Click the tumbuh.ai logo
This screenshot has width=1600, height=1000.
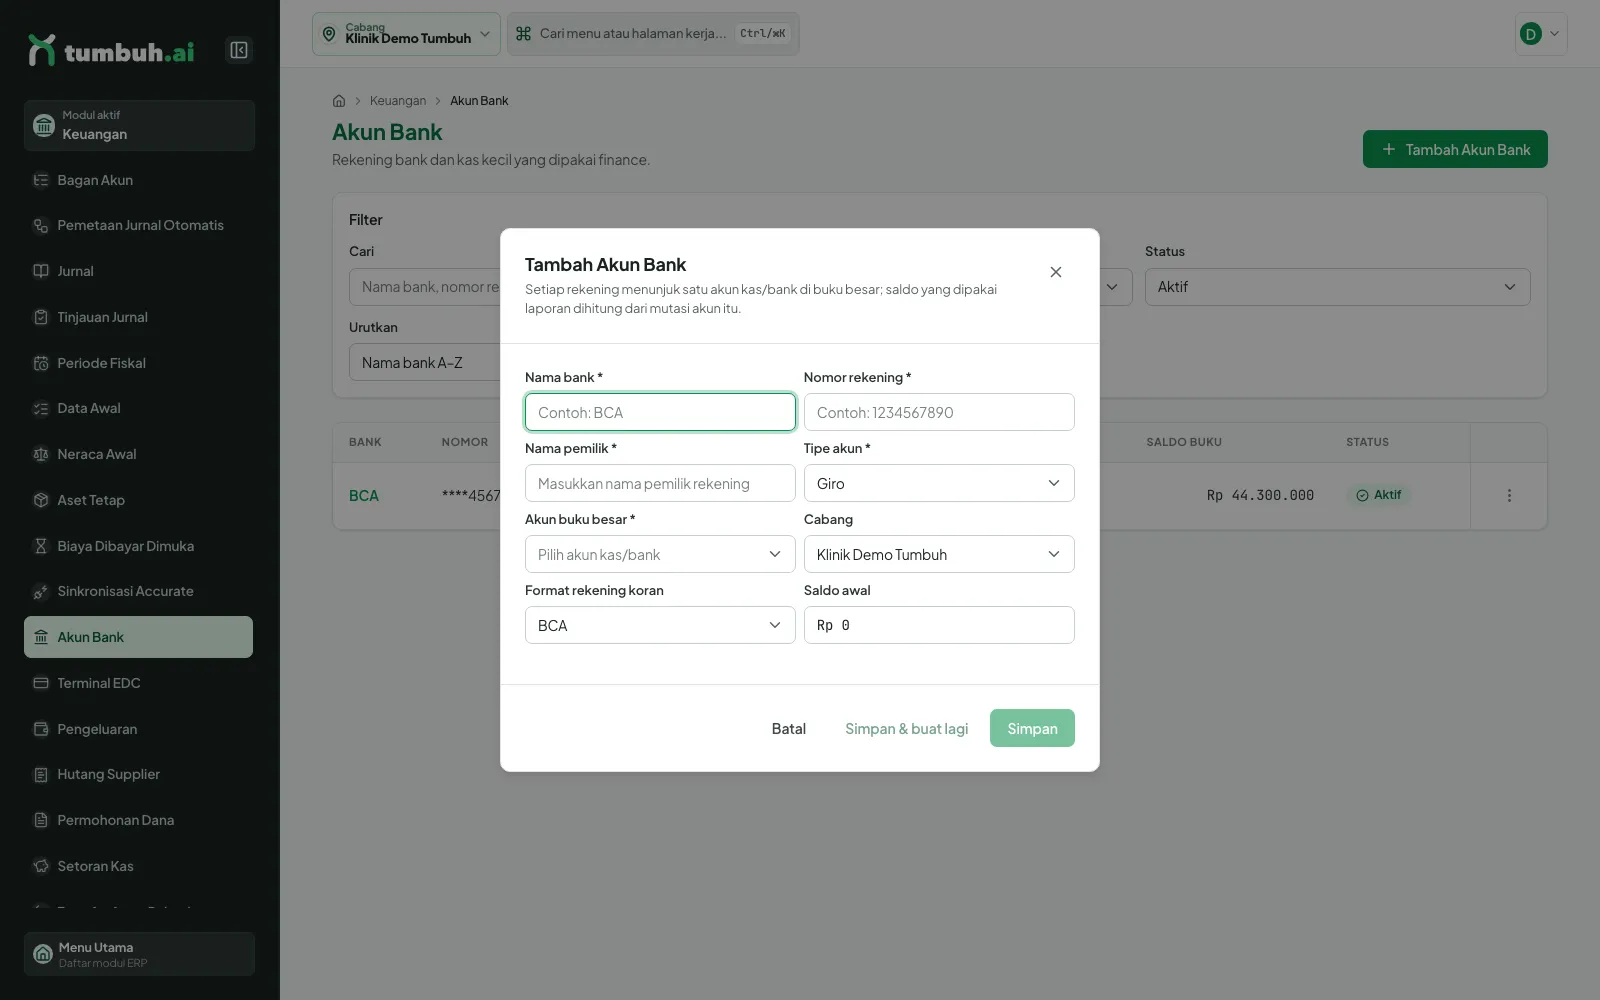click(111, 50)
